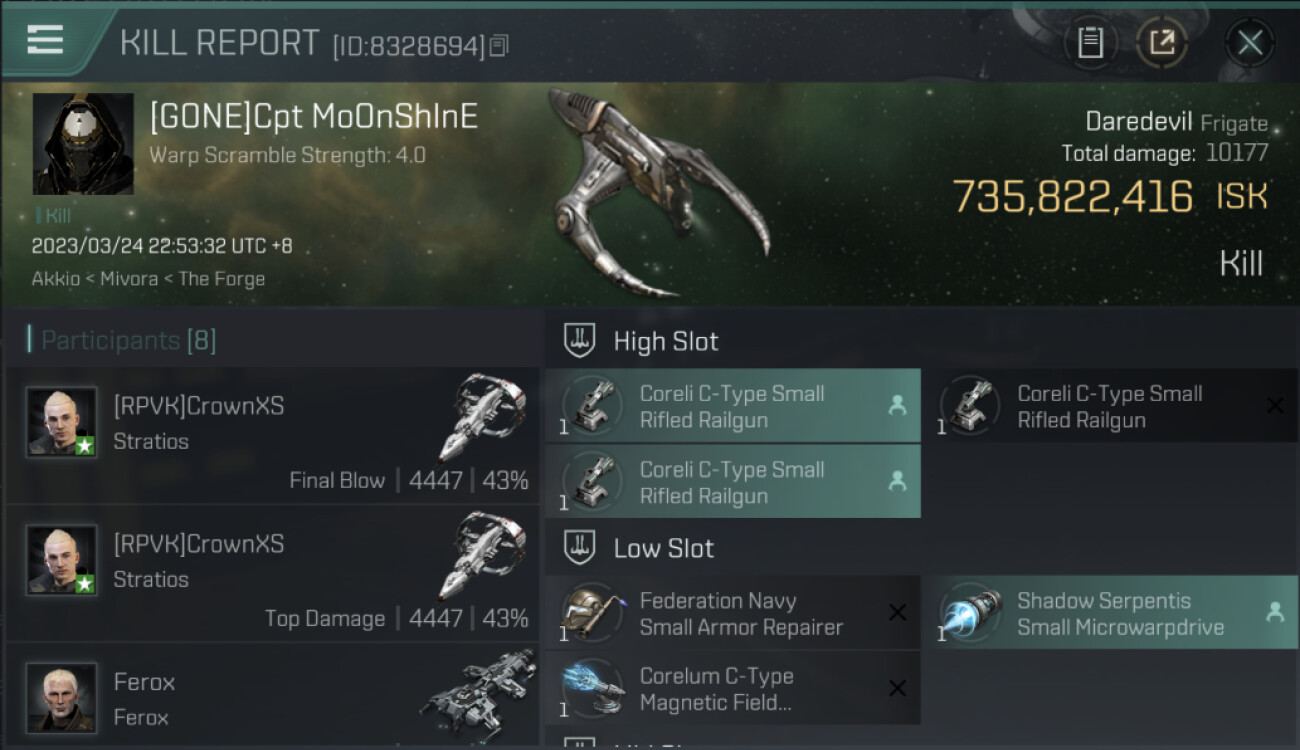This screenshot has width=1300, height=750.
Task: Open the hamburger menu icon
Action: point(45,40)
